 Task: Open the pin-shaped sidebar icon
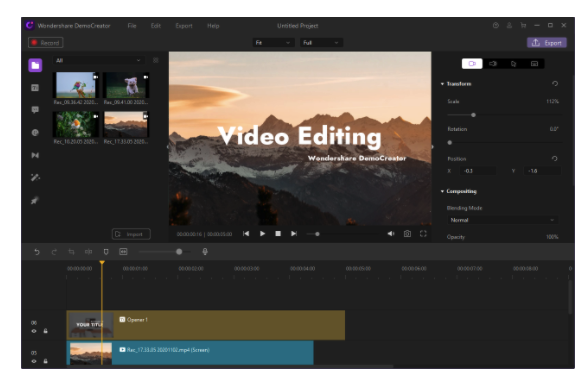point(35,200)
